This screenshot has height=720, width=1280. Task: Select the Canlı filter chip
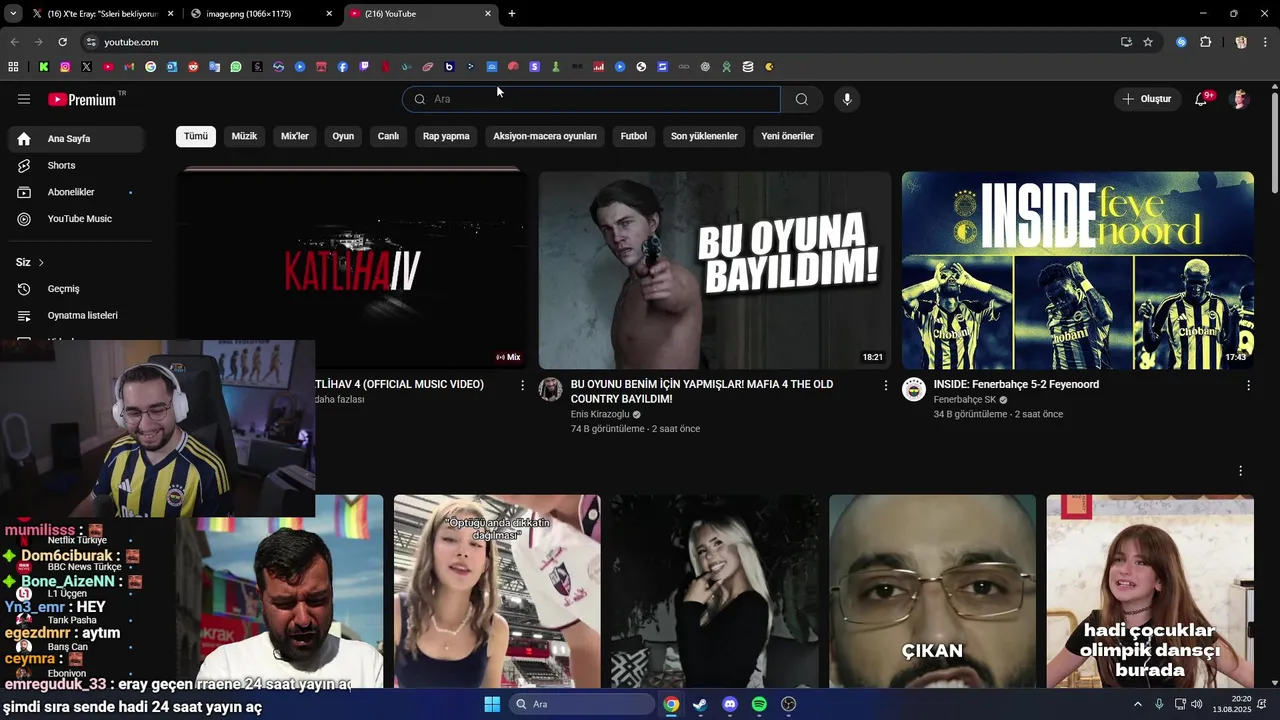(388, 136)
